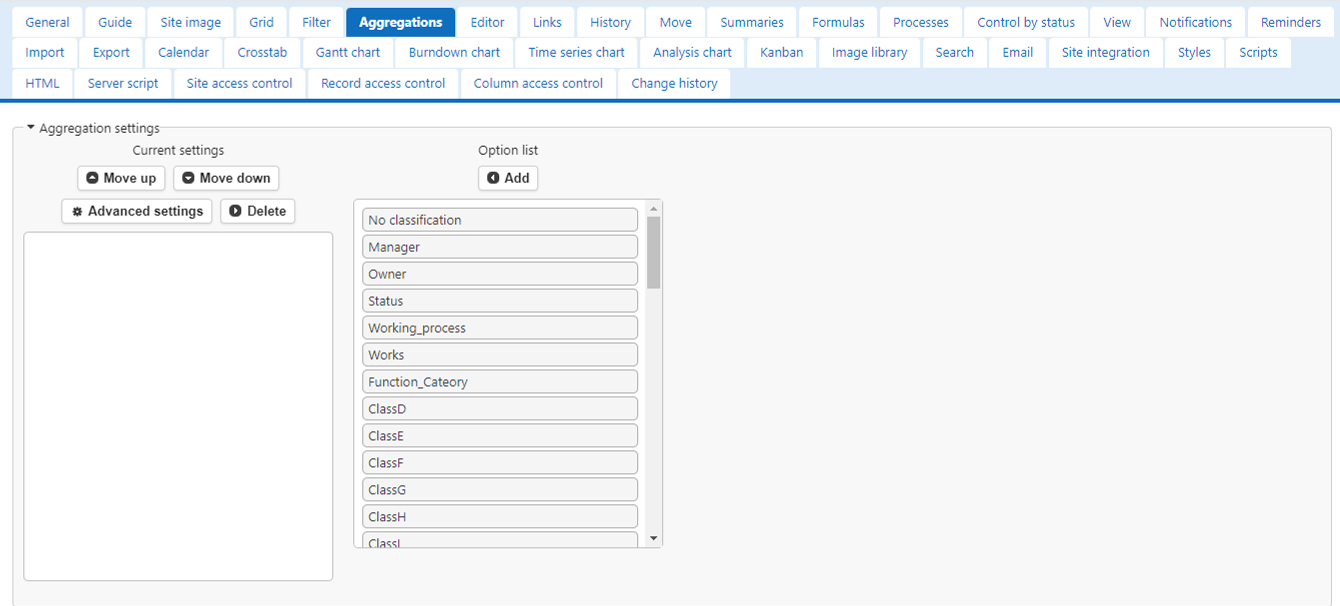The image size is (1340, 606).
Task: Open the Kanban tab
Action: pyautogui.click(x=782, y=52)
